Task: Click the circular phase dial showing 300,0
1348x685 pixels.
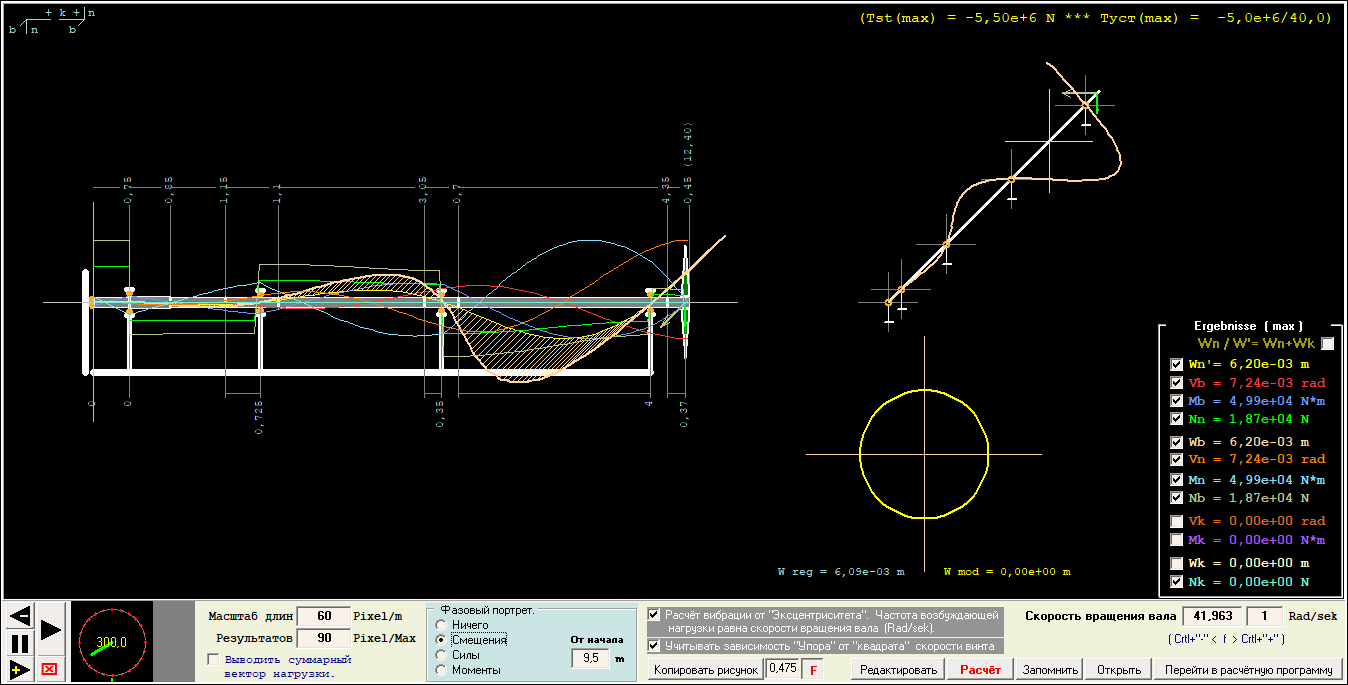Action: pyautogui.click(x=111, y=641)
